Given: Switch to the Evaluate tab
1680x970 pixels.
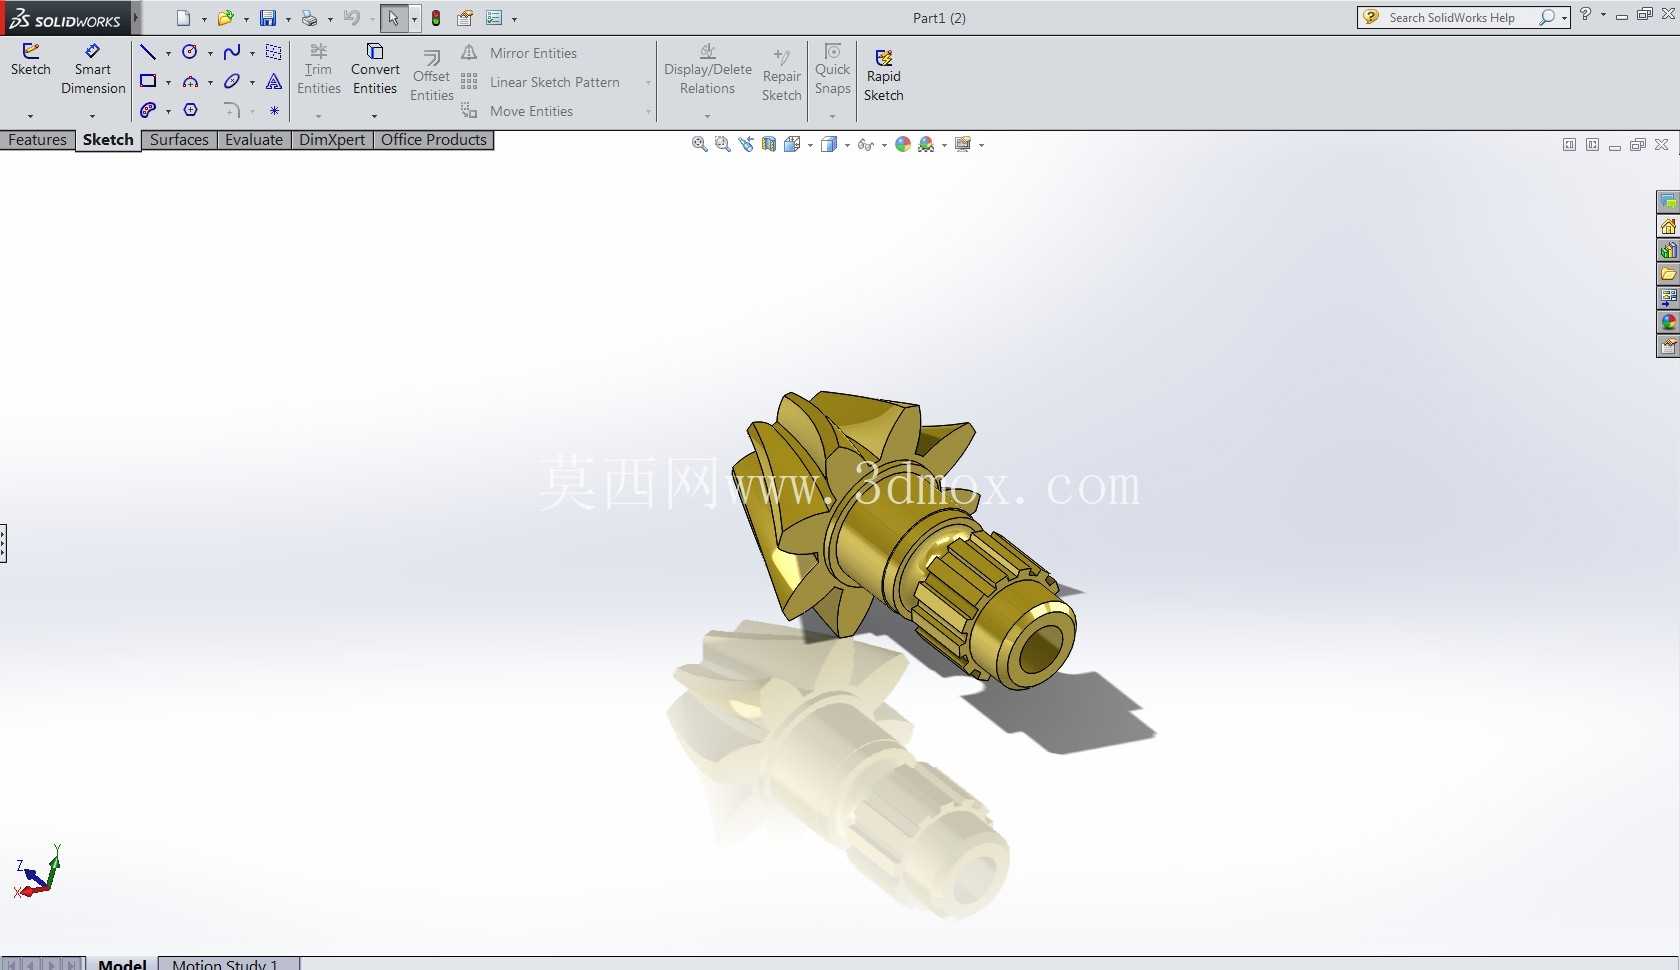Looking at the screenshot, I should pos(254,140).
